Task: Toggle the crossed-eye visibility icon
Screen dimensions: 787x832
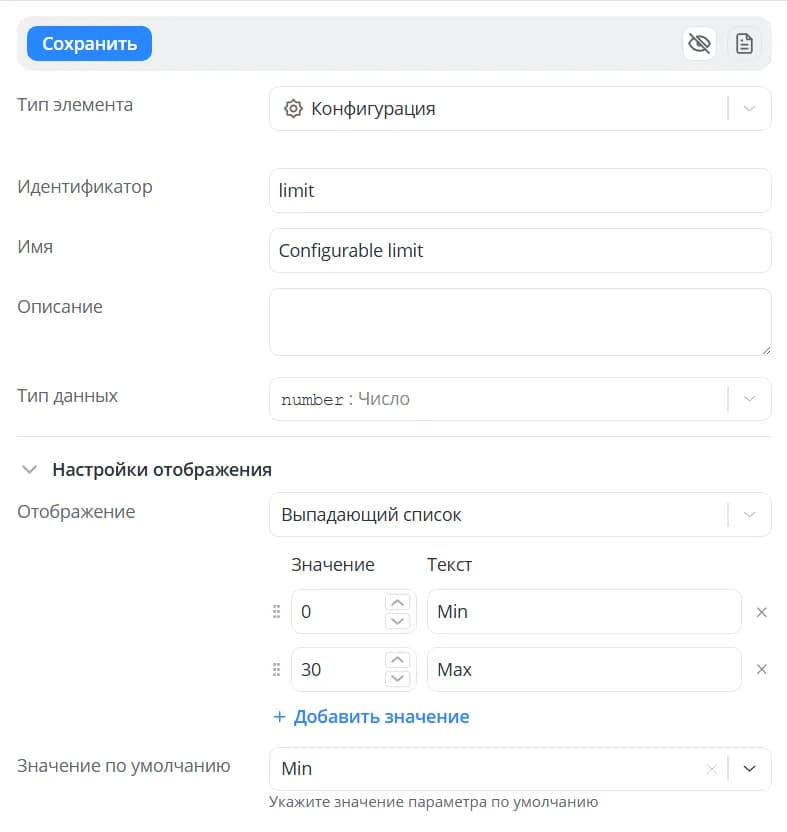Action: (699, 44)
